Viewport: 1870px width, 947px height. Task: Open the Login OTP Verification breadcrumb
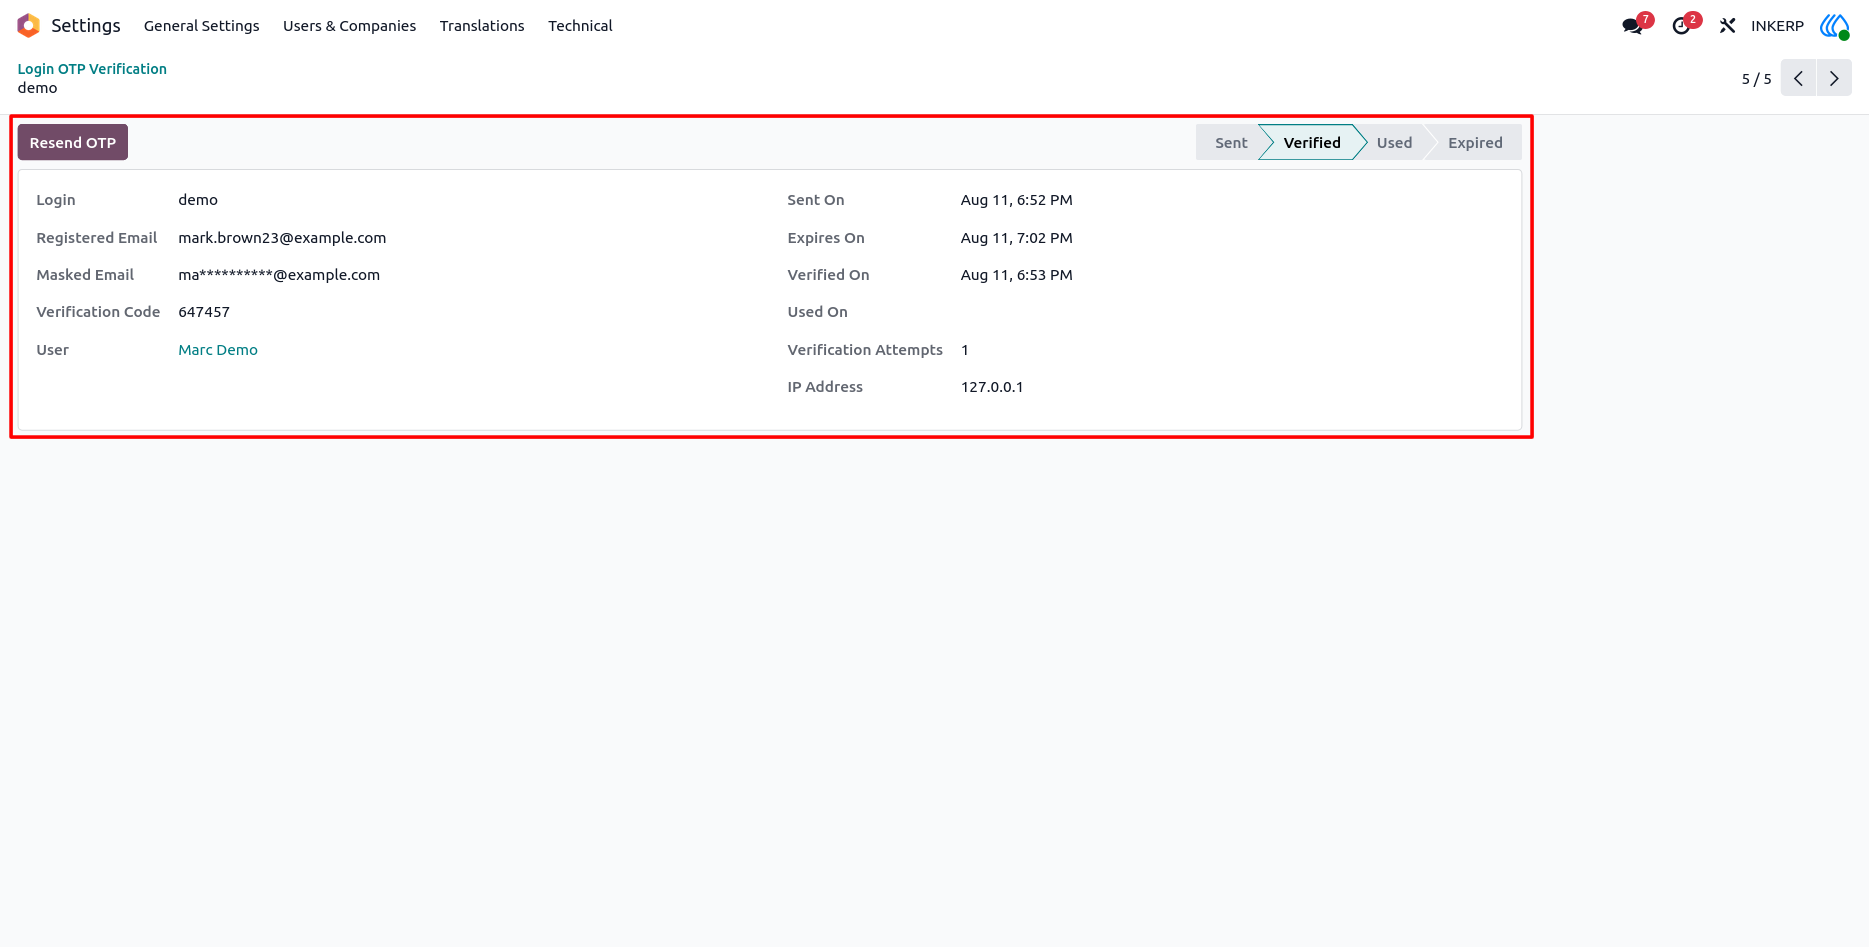coord(92,69)
